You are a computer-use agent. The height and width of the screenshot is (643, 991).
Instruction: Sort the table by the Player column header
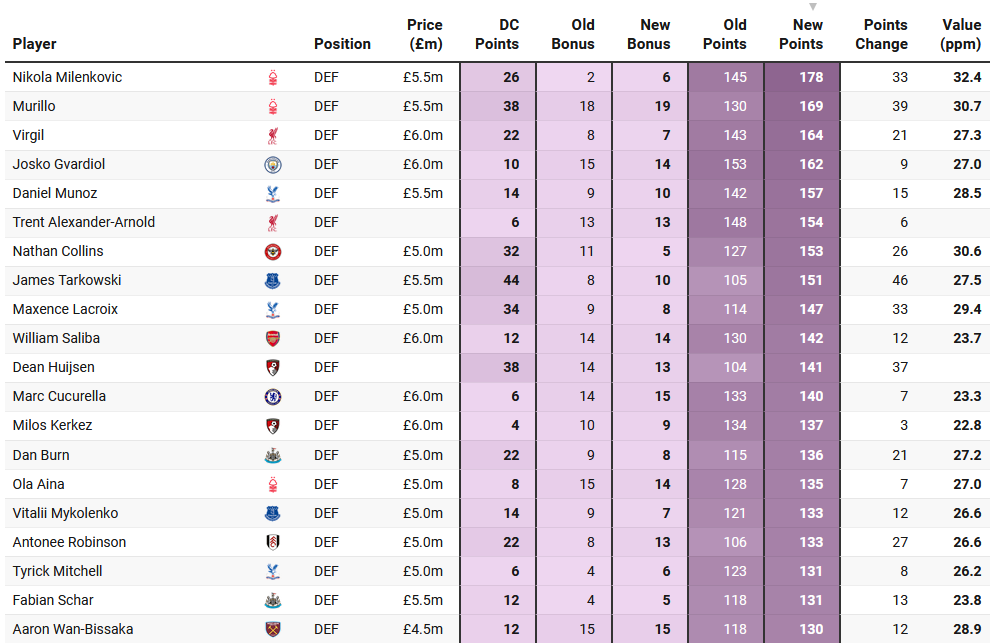[35, 44]
